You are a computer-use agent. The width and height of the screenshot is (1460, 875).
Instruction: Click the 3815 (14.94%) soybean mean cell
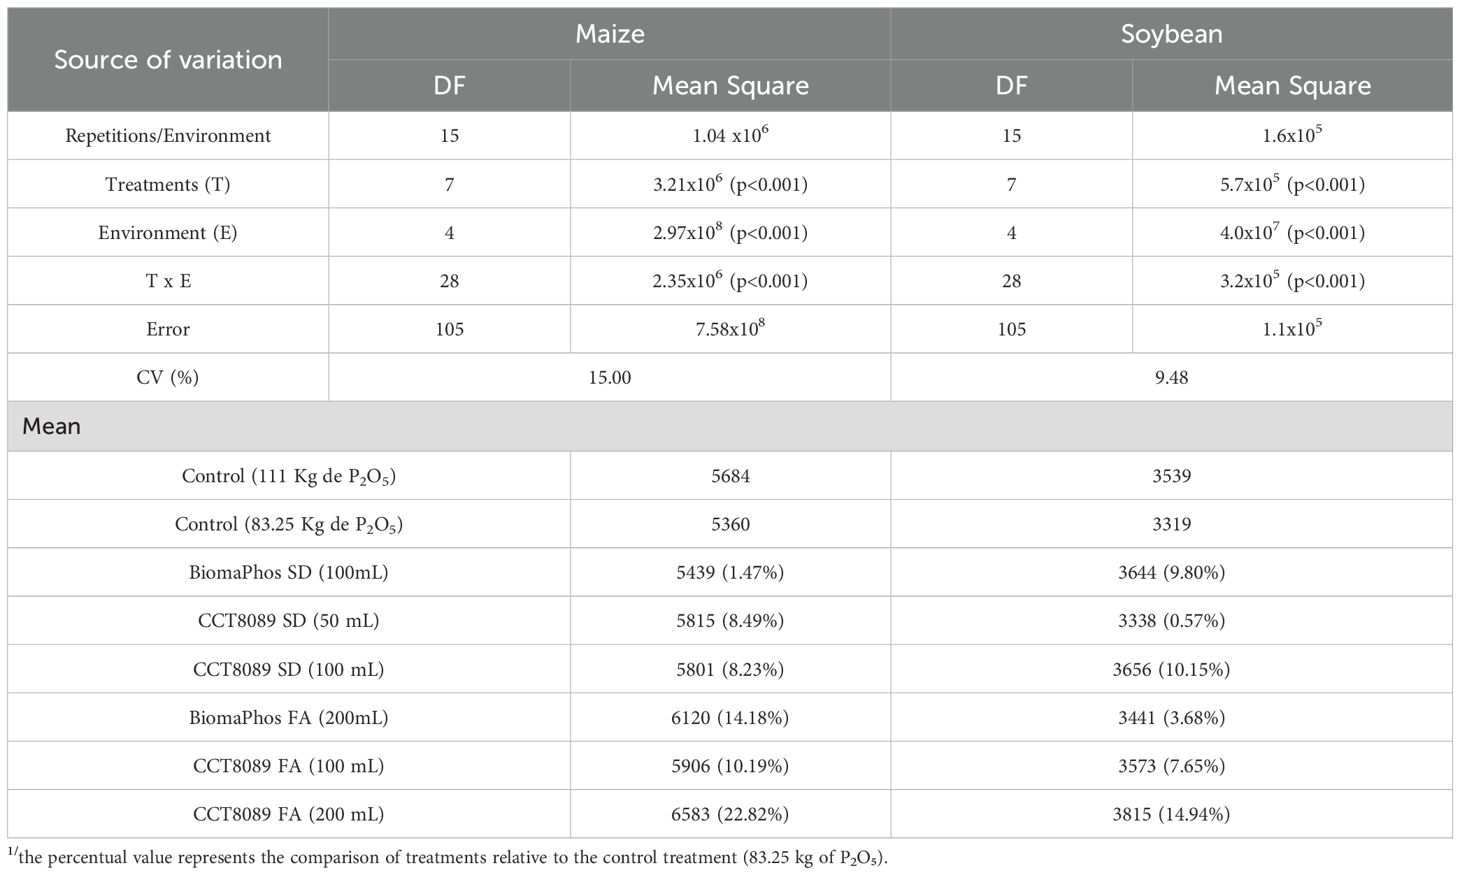(1171, 814)
